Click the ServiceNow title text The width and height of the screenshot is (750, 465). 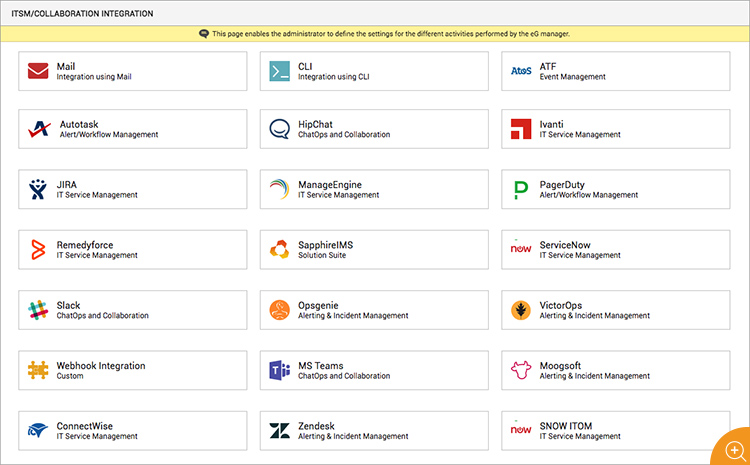click(x=565, y=245)
